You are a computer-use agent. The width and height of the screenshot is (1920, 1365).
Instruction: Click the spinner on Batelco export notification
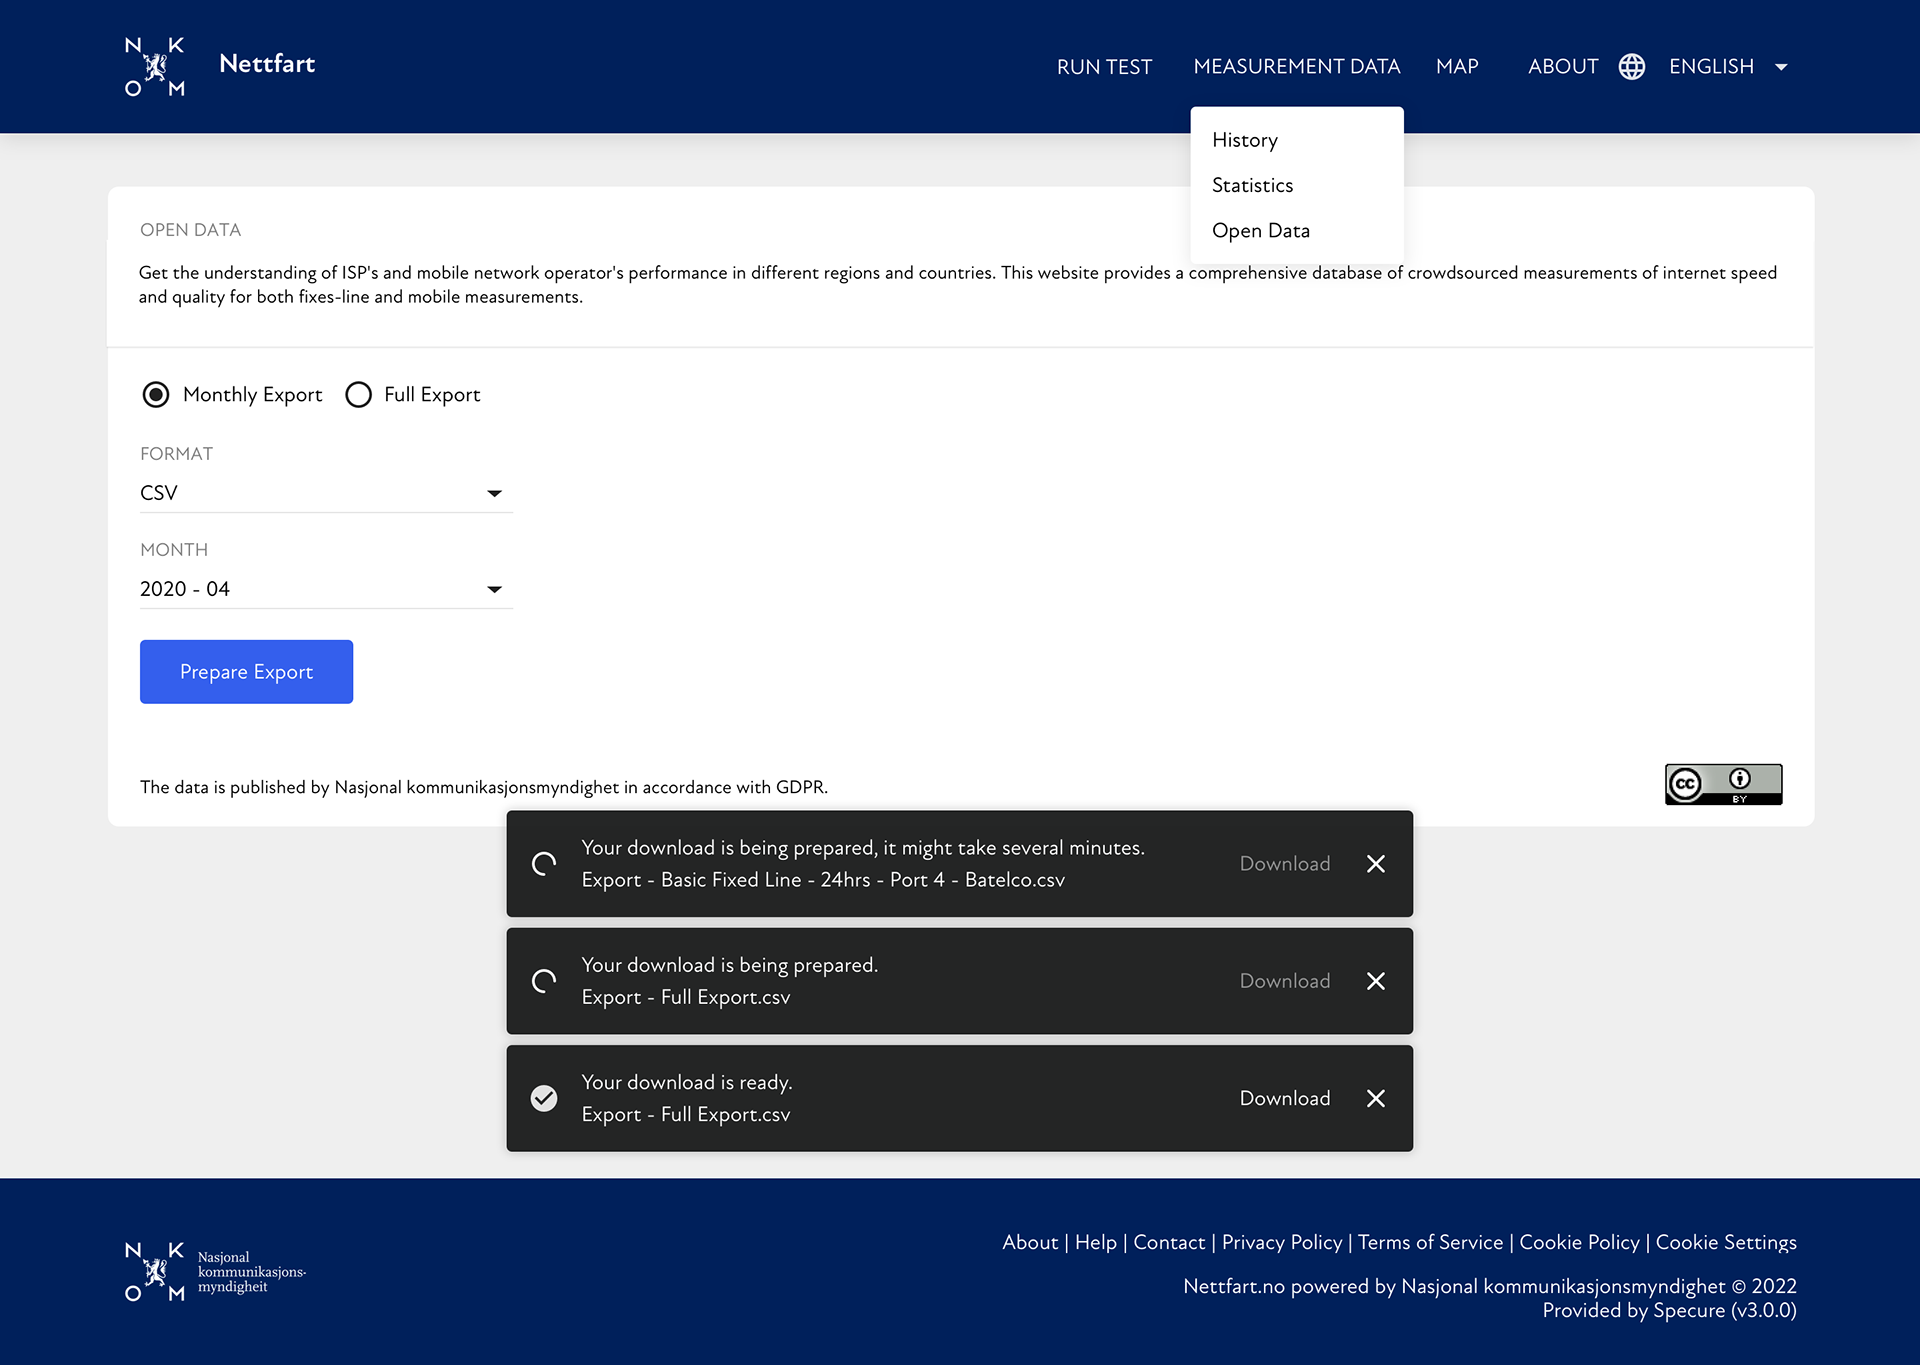coord(544,864)
